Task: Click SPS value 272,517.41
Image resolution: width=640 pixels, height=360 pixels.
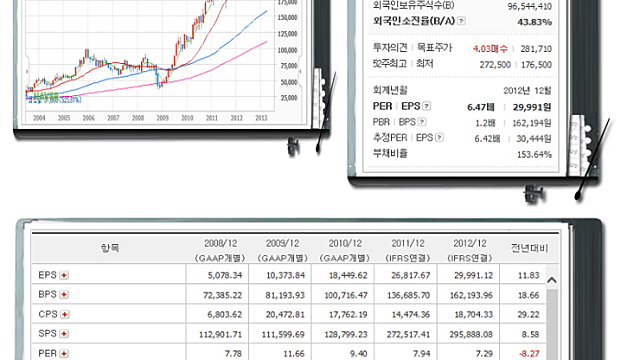Action: point(409,334)
